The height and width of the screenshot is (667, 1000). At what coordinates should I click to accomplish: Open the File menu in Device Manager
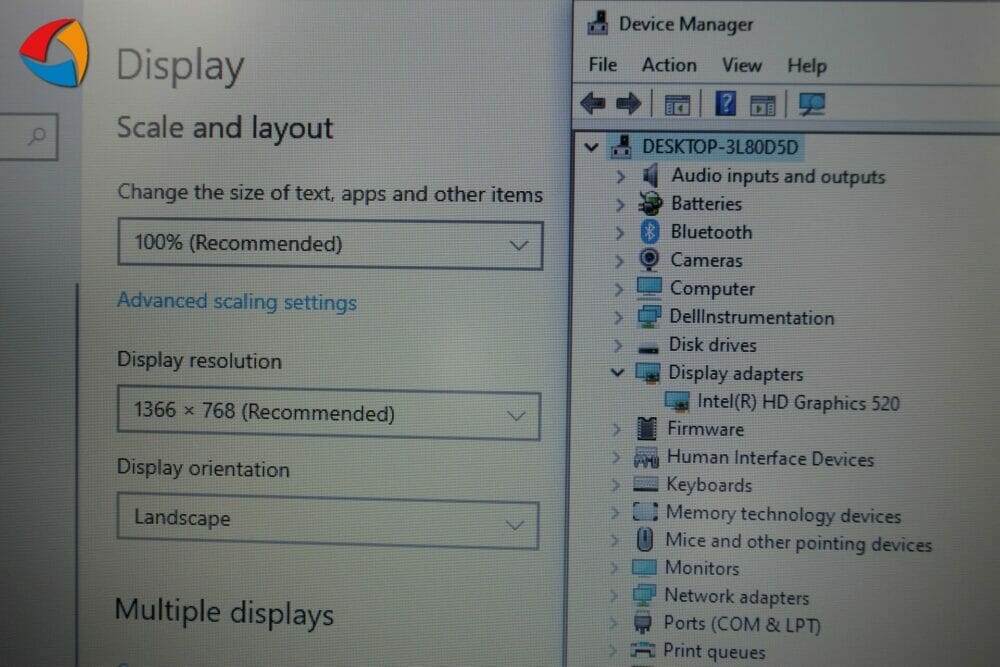[x=603, y=65]
